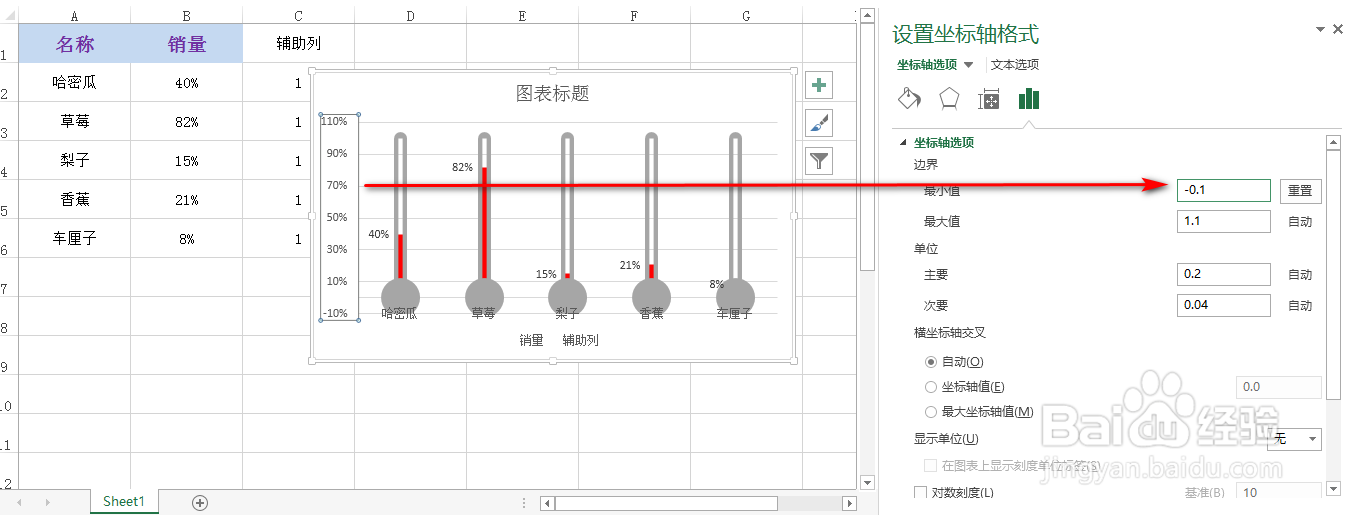Switch to the 坐标轴选项 tab

point(926,65)
